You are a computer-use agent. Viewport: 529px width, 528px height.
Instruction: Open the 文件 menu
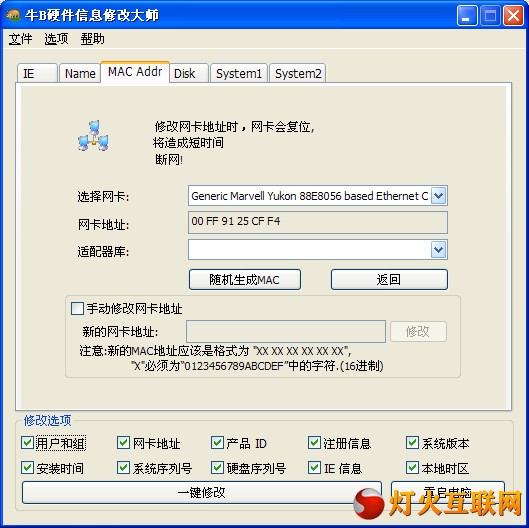click(20, 39)
